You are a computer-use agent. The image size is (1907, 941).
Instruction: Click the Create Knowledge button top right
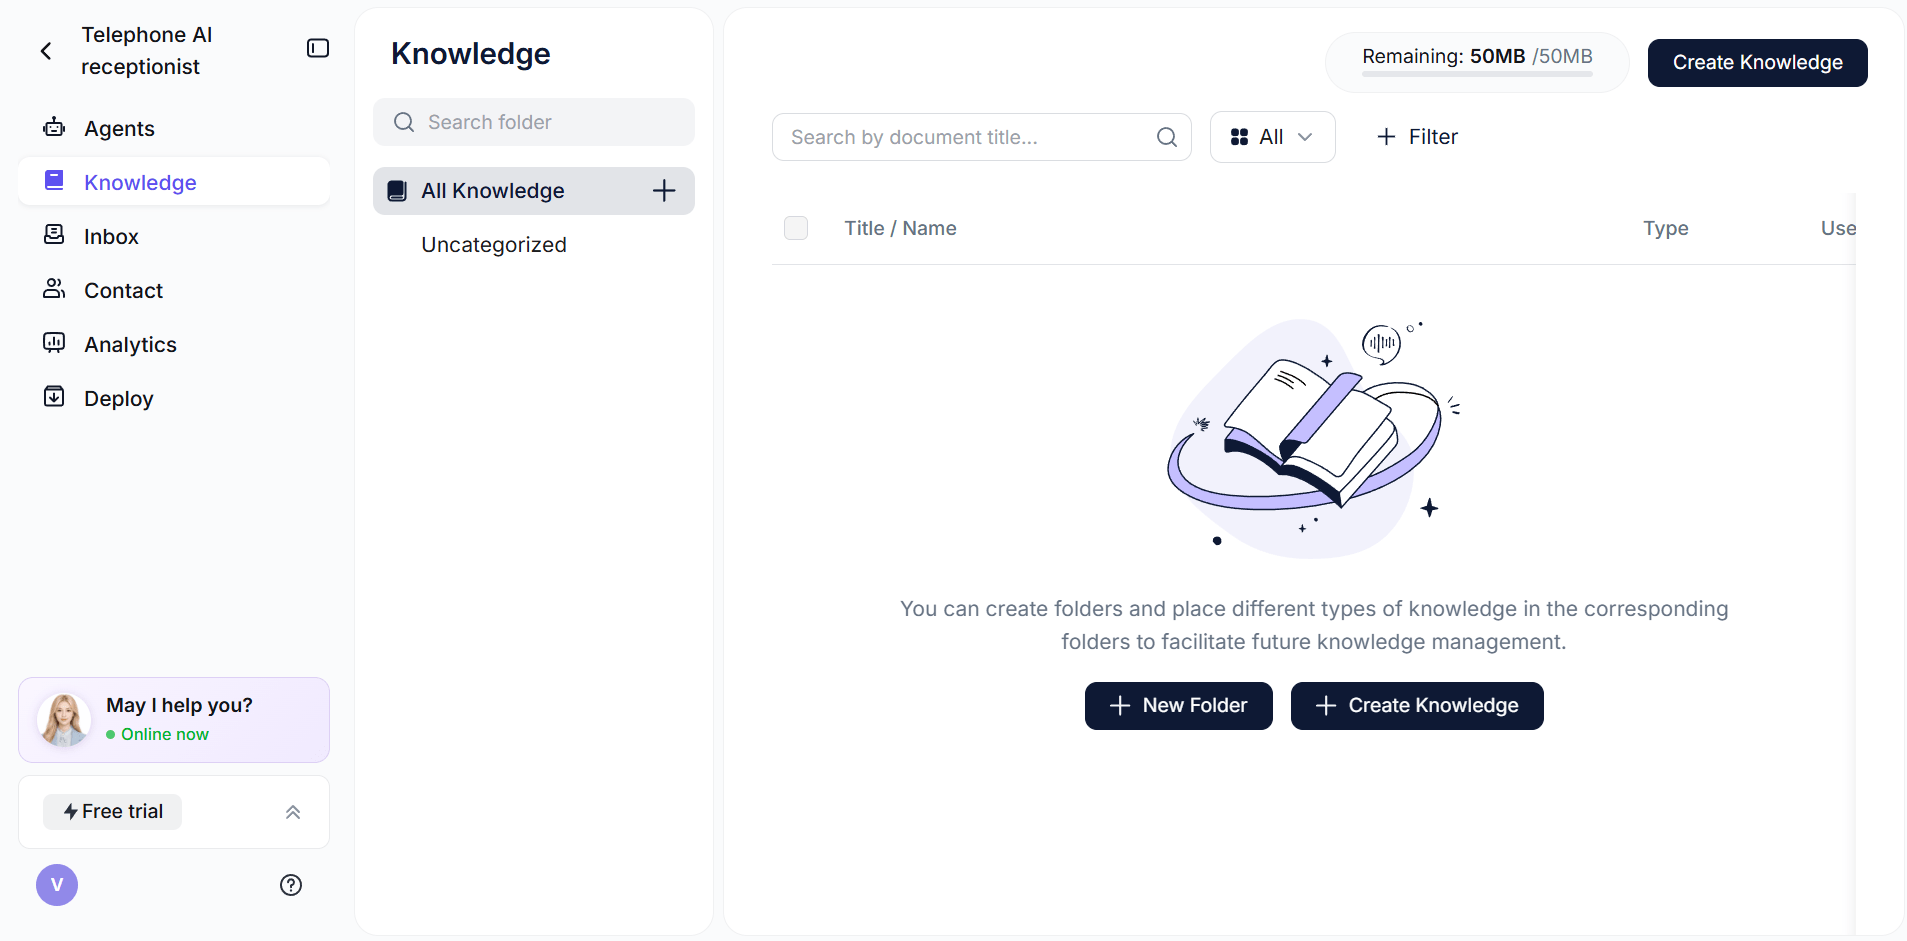pyautogui.click(x=1756, y=62)
